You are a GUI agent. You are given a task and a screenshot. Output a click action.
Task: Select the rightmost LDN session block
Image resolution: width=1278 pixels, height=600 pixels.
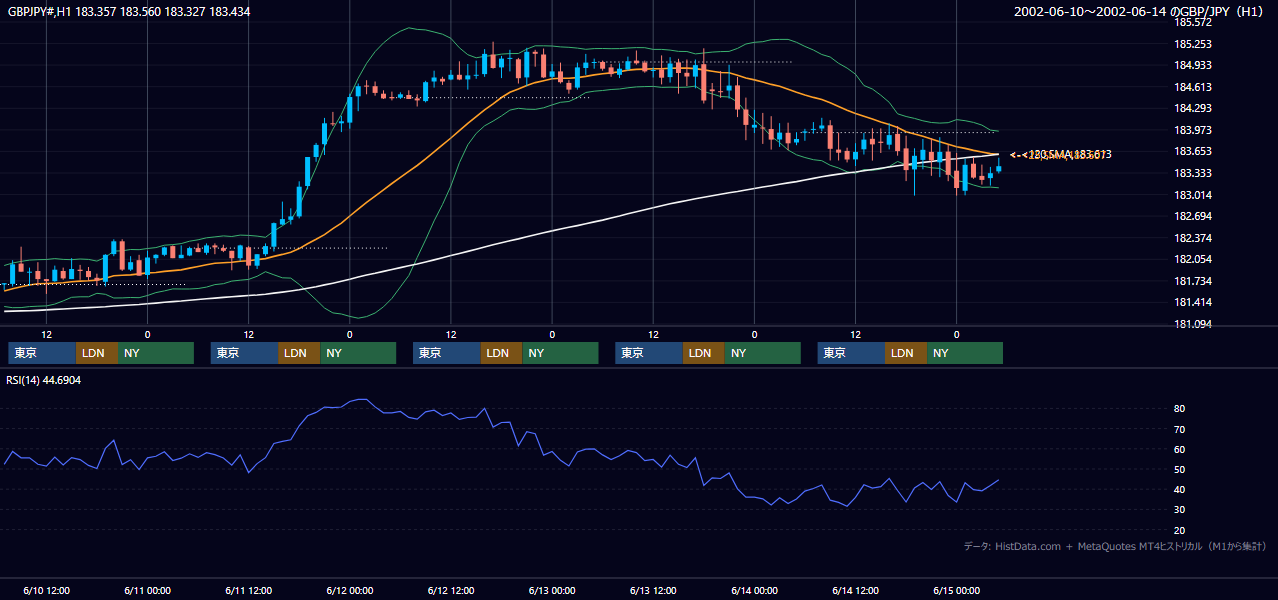907,353
